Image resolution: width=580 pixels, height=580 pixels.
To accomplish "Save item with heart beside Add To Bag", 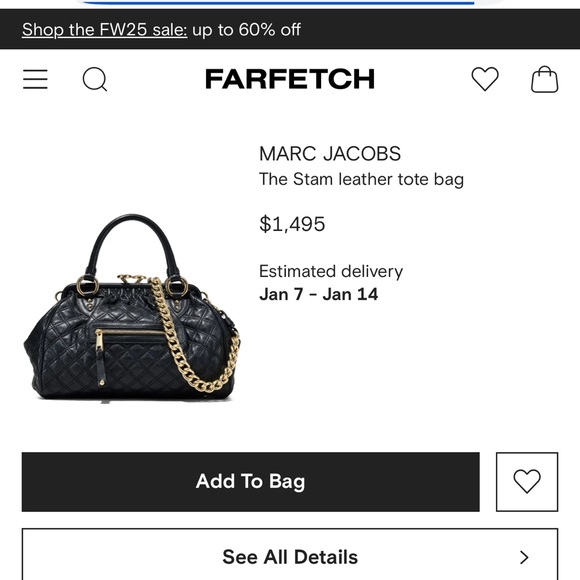I will [527, 482].
